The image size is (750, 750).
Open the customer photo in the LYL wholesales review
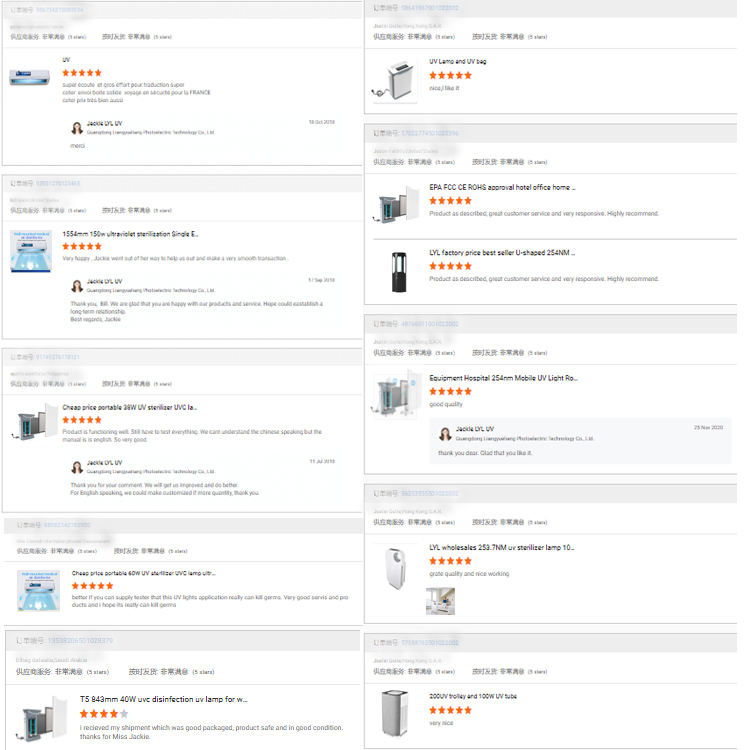(441, 600)
